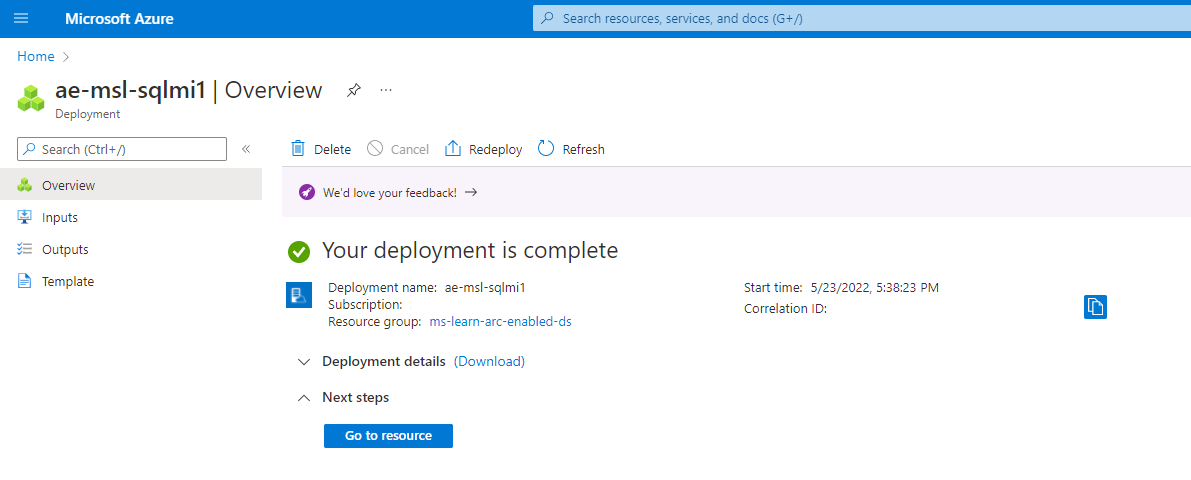Click the purple rocket feedback icon
The image size is (1191, 480).
pos(306,192)
